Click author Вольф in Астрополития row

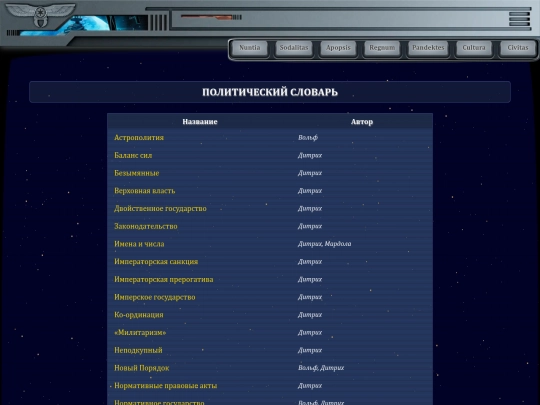(308, 137)
